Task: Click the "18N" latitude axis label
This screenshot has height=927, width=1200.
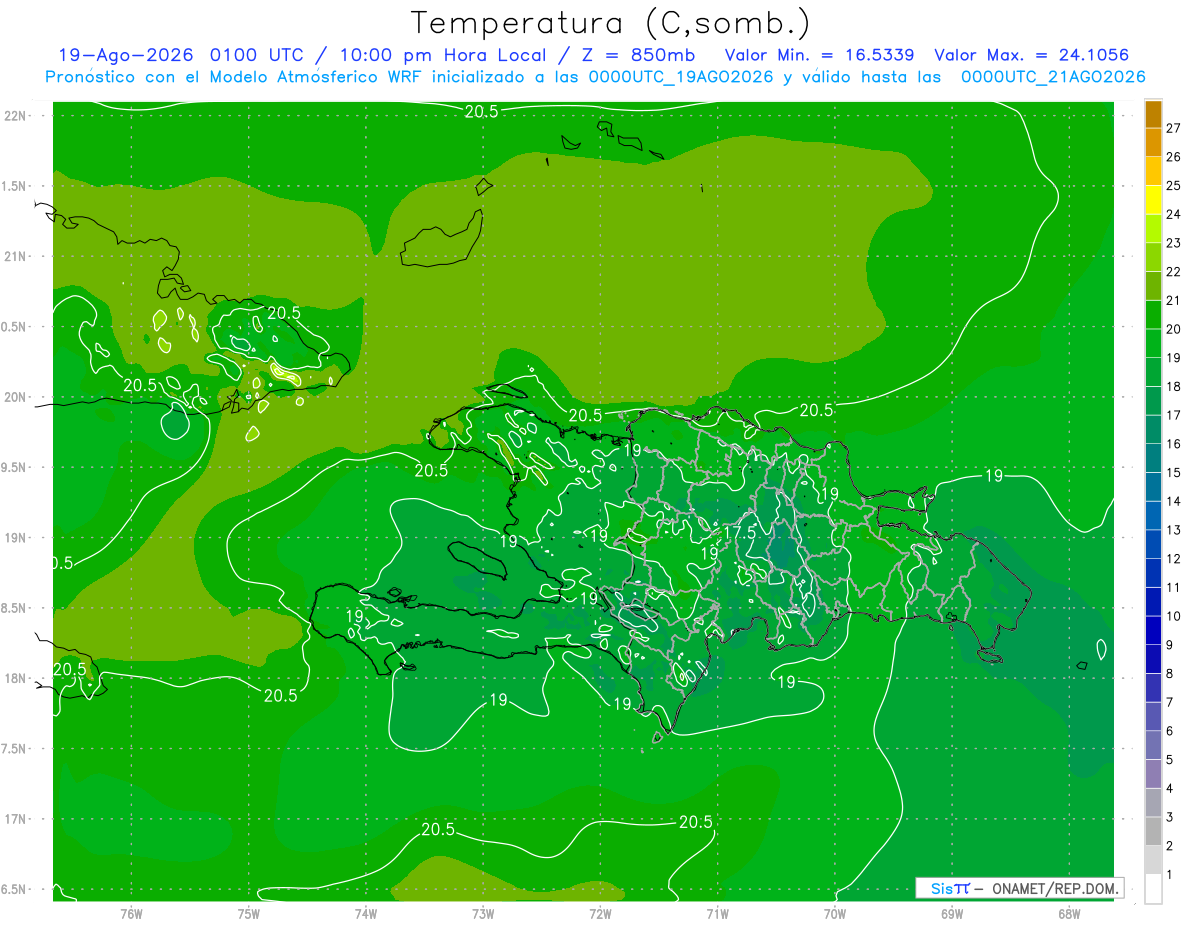Action: 15,678
